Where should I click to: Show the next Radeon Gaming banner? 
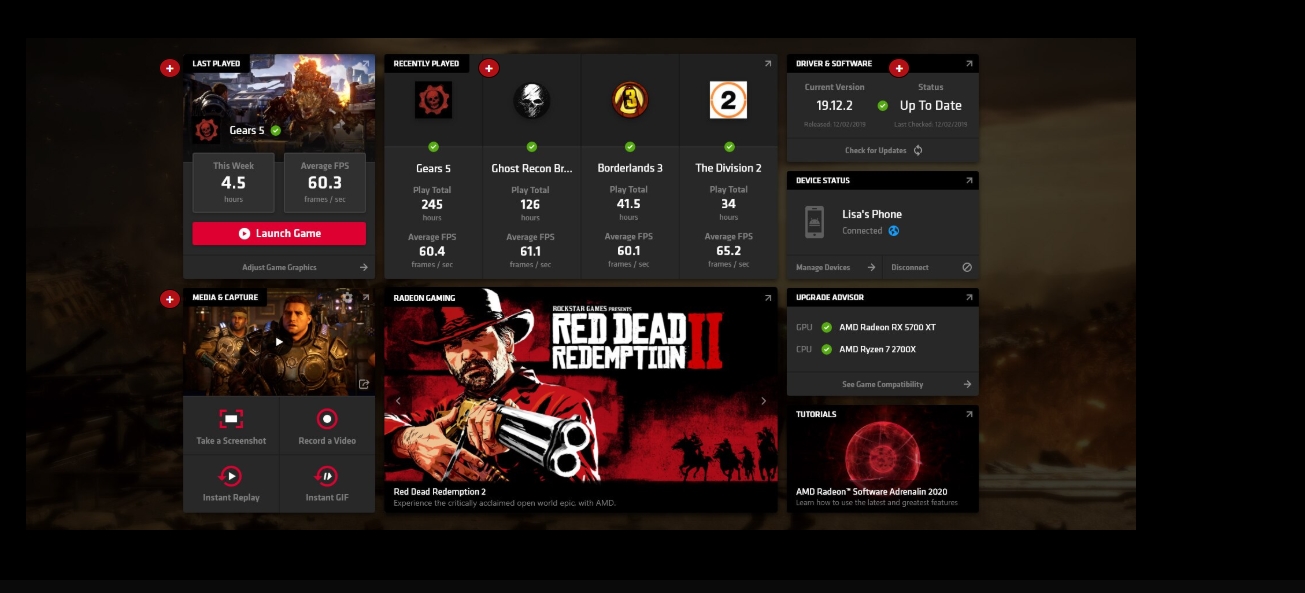(764, 401)
